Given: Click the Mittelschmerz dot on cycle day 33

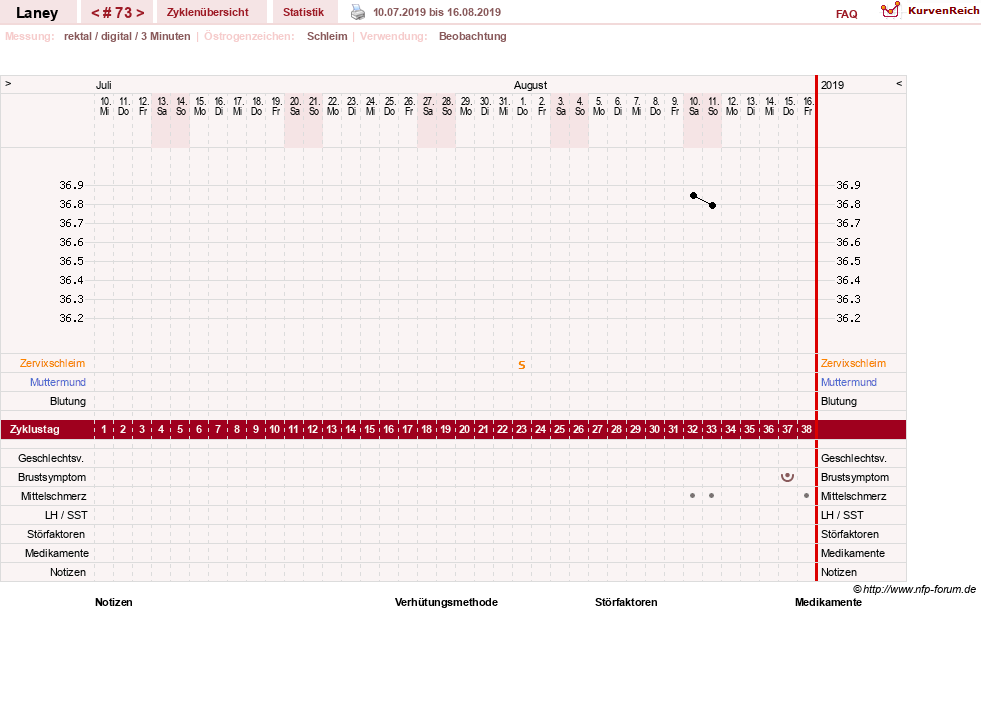Looking at the screenshot, I should click(711, 496).
